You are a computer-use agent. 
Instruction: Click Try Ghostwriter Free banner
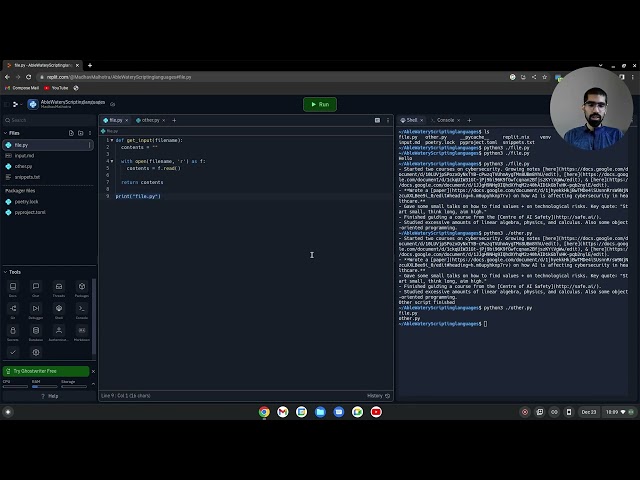click(46, 371)
